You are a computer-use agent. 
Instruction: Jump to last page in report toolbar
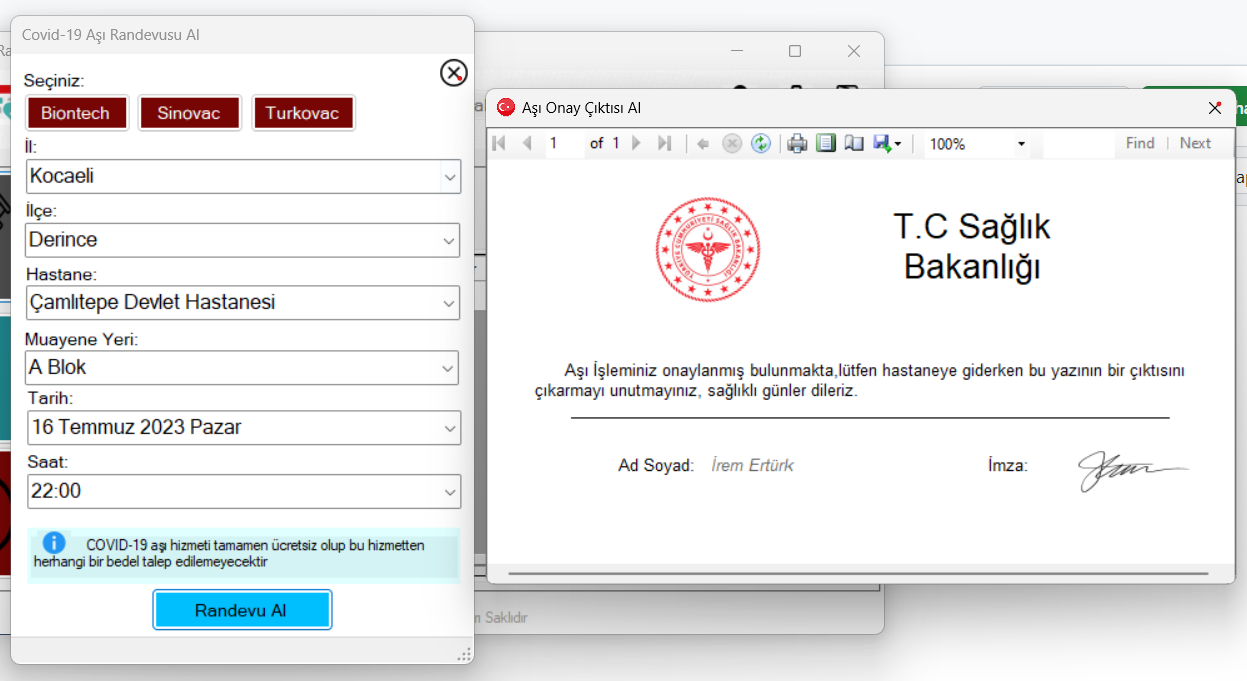coord(664,144)
